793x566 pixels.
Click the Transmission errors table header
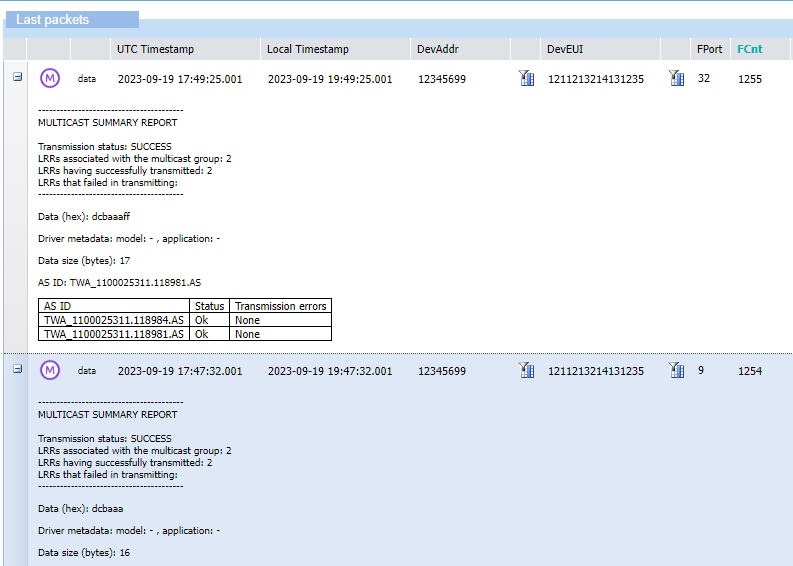280,306
